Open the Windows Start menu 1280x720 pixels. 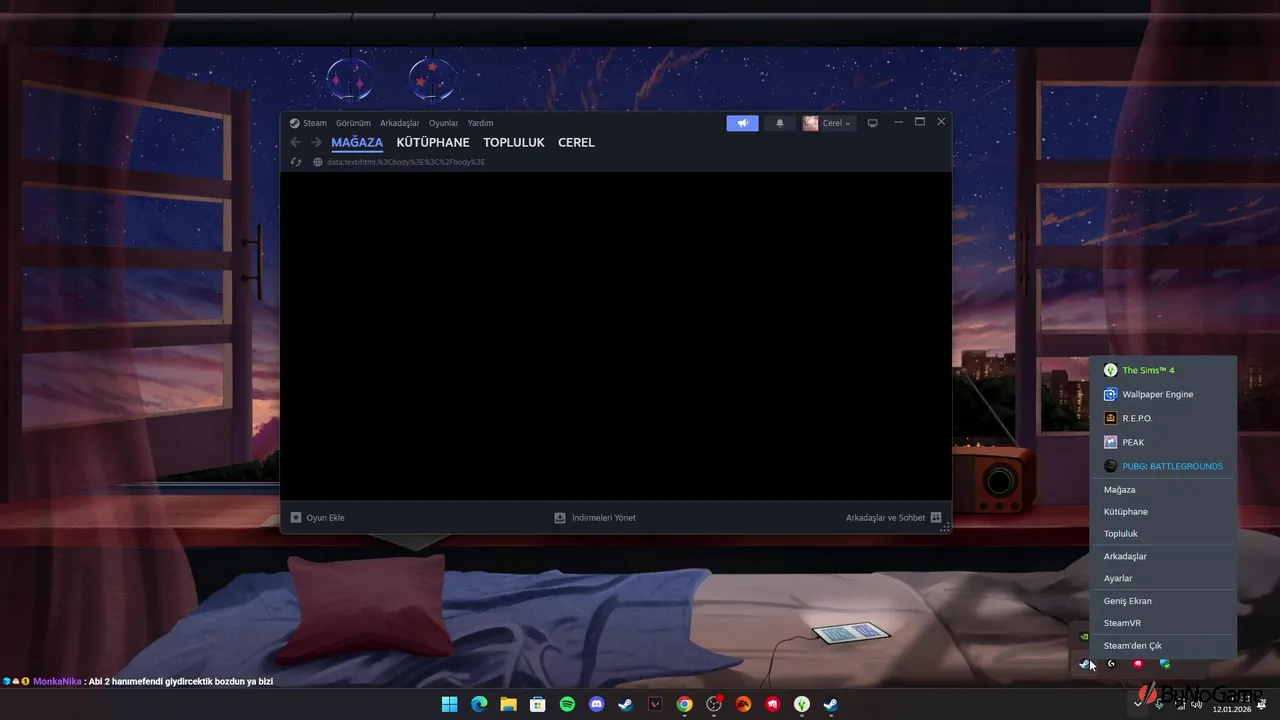(x=450, y=704)
